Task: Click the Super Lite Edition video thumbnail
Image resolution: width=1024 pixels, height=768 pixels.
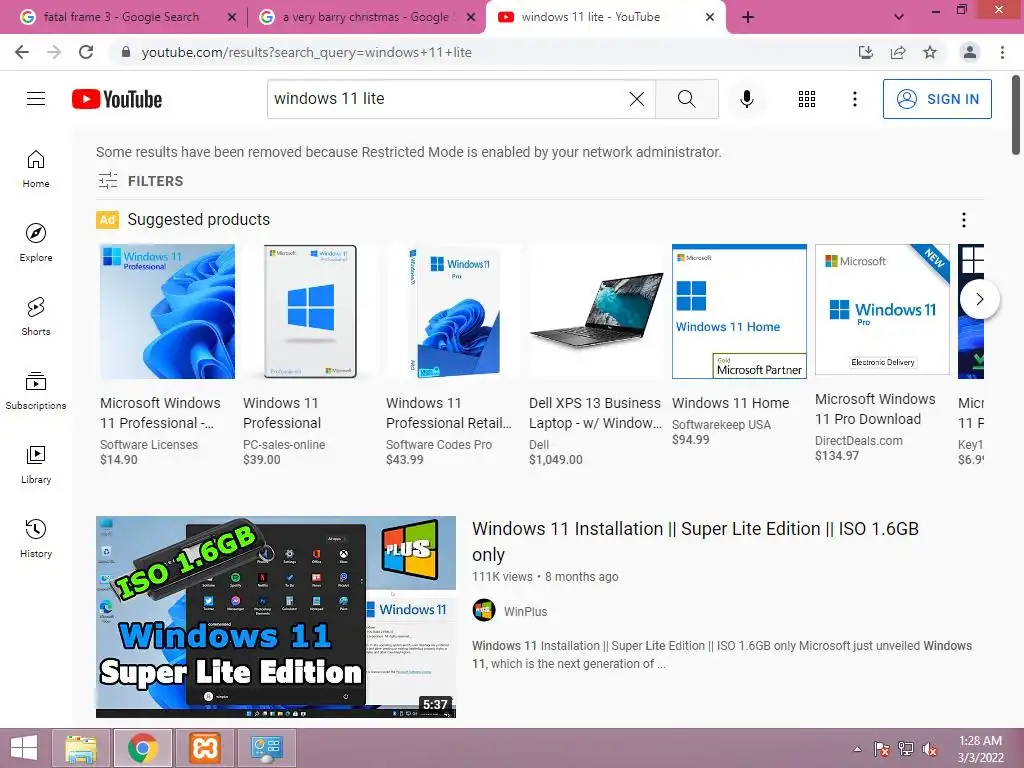Action: tap(276, 617)
